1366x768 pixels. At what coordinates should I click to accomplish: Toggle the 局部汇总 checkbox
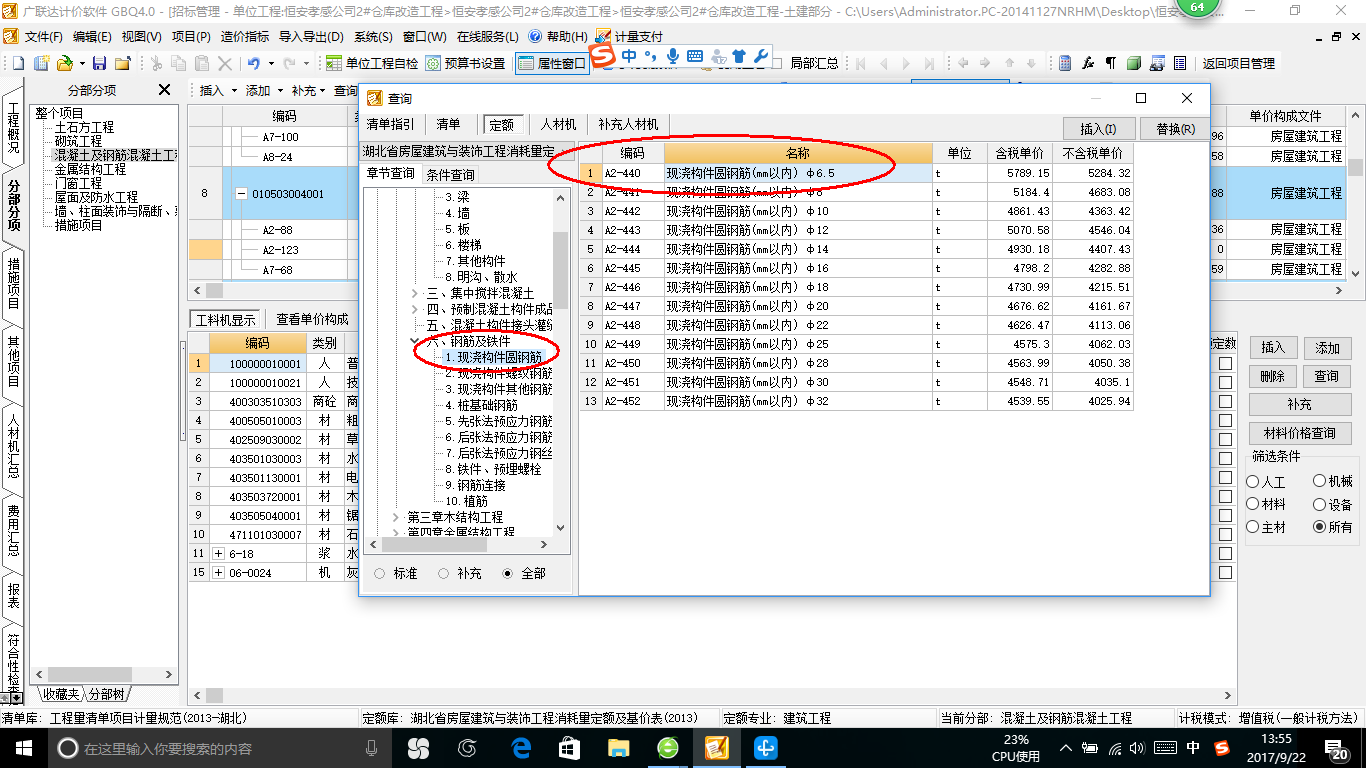point(778,63)
